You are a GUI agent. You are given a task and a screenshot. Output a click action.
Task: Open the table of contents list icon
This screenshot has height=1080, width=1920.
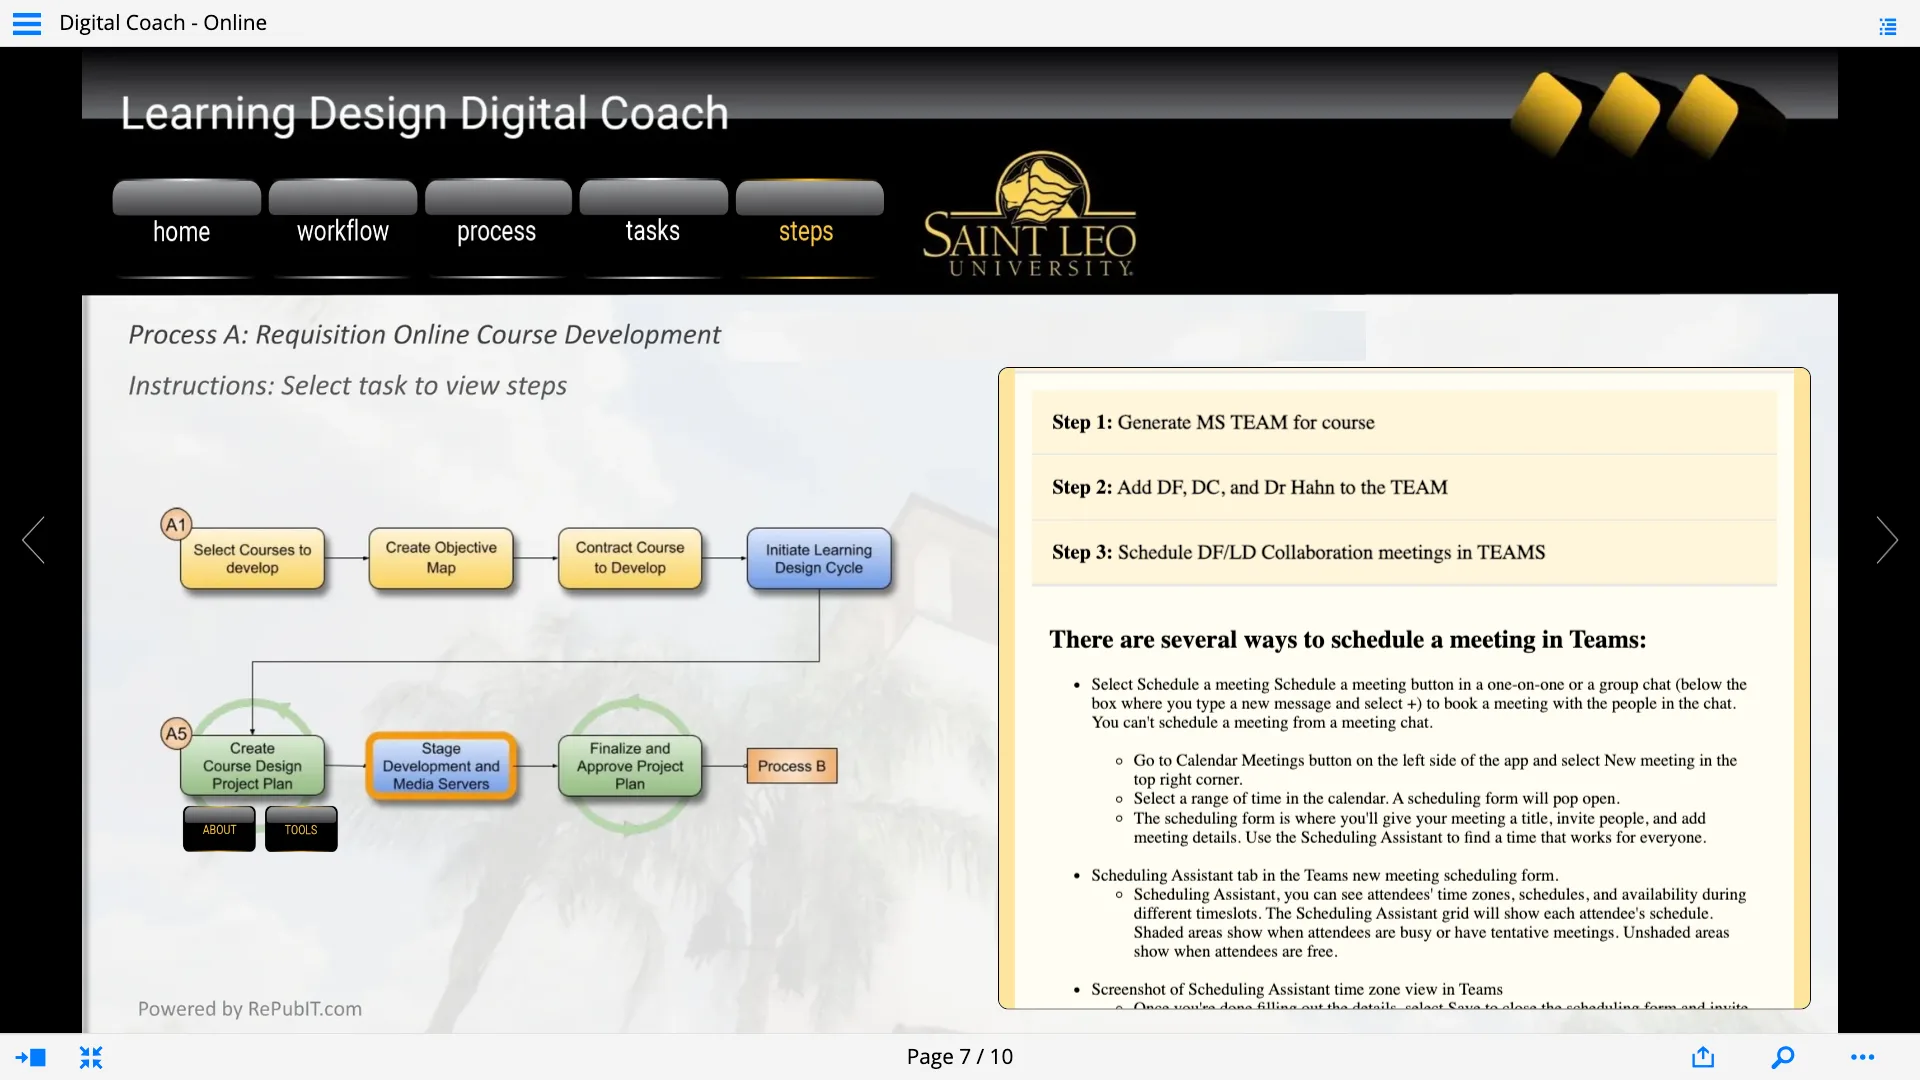pyautogui.click(x=1887, y=26)
